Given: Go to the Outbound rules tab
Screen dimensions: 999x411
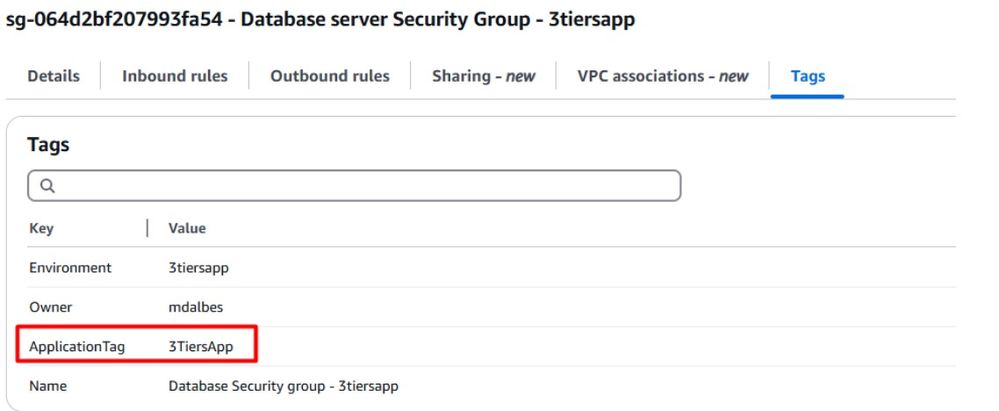Looking at the screenshot, I should tap(329, 76).
